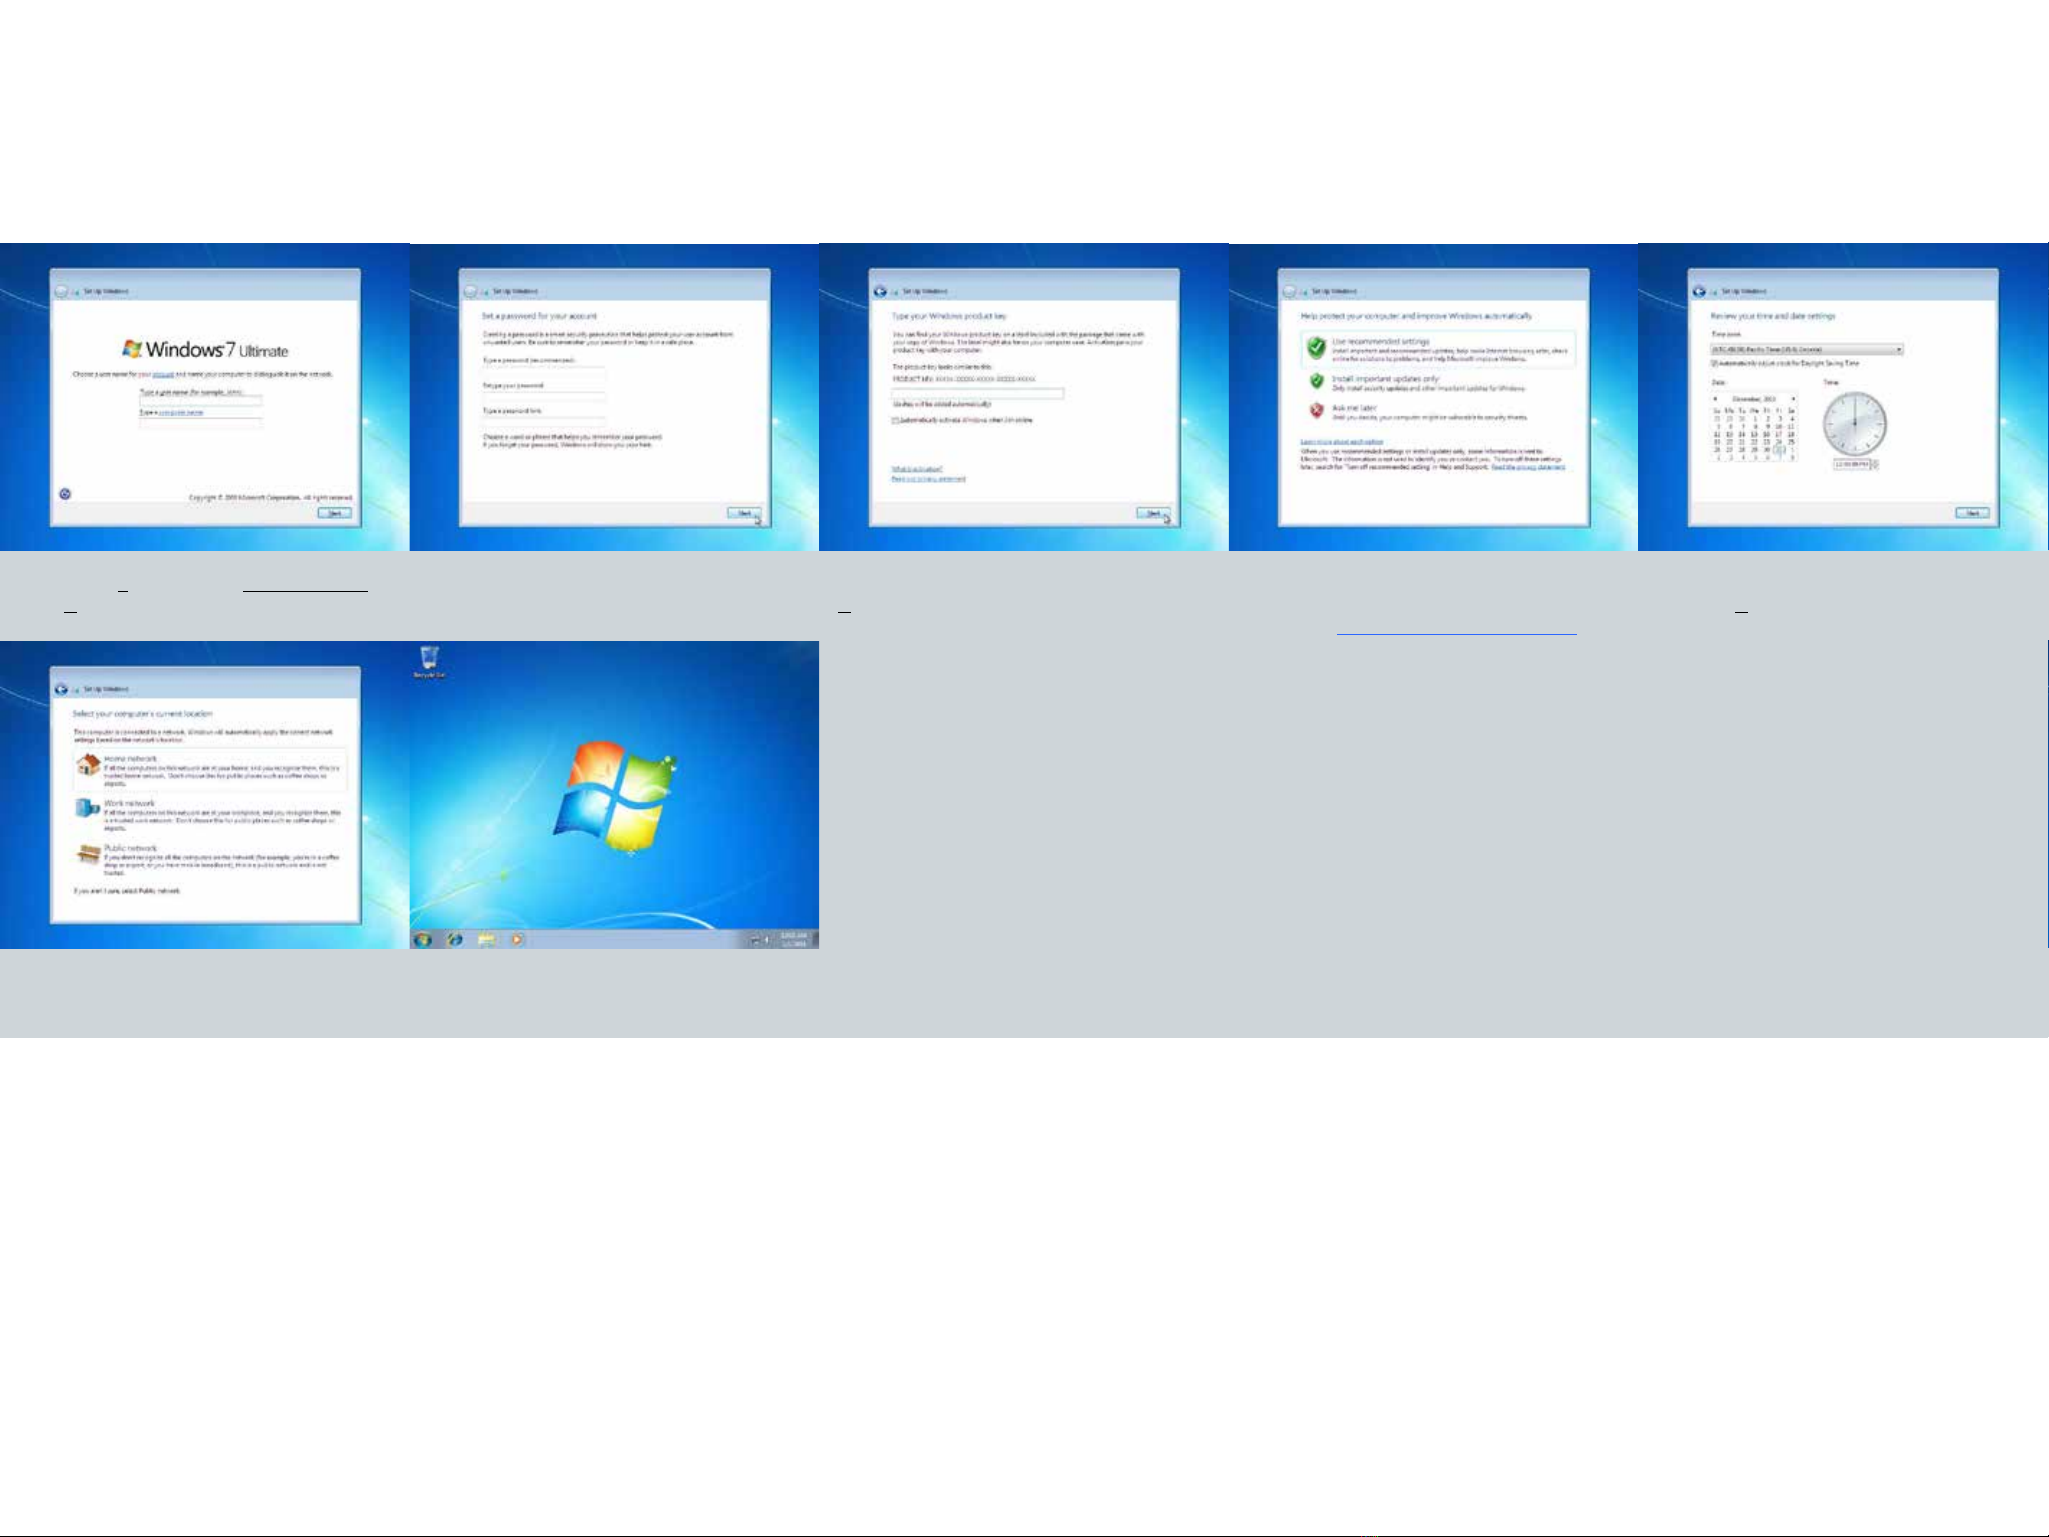Select the Work network location
The height and width of the screenshot is (1537, 2049).
click(x=210, y=815)
